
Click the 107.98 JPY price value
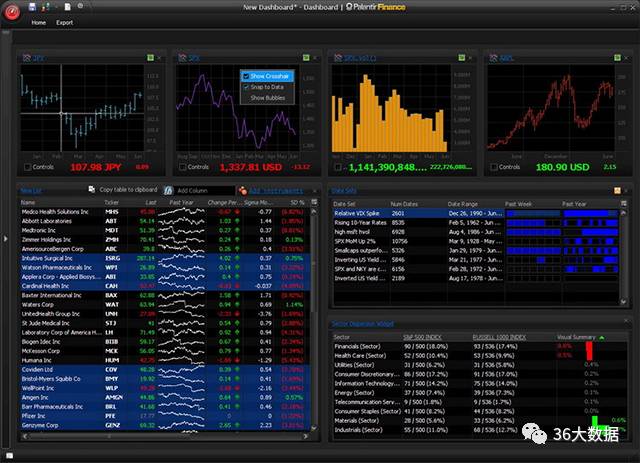pyautogui.click(x=96, y=167)
